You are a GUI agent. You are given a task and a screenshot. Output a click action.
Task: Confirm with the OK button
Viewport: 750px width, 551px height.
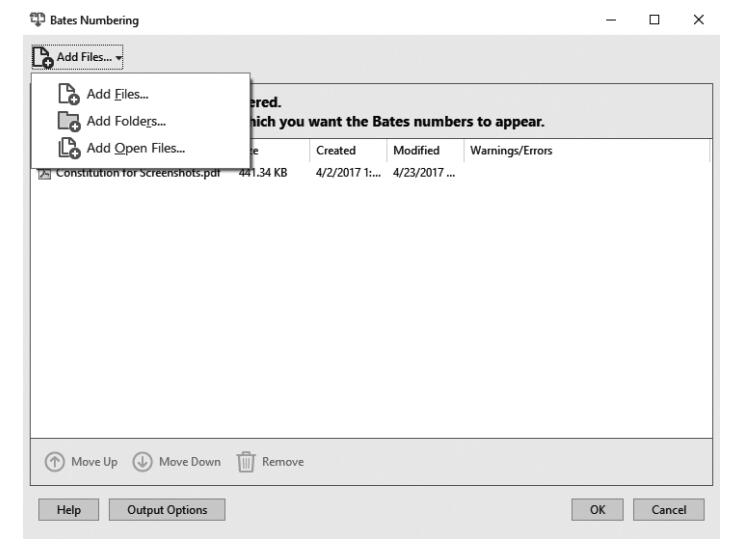[599, 508]
